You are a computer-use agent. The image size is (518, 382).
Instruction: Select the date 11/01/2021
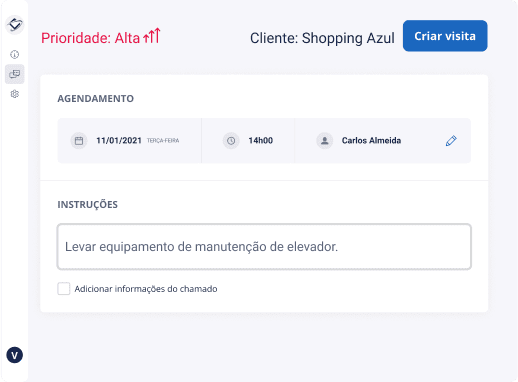point(119,141)
